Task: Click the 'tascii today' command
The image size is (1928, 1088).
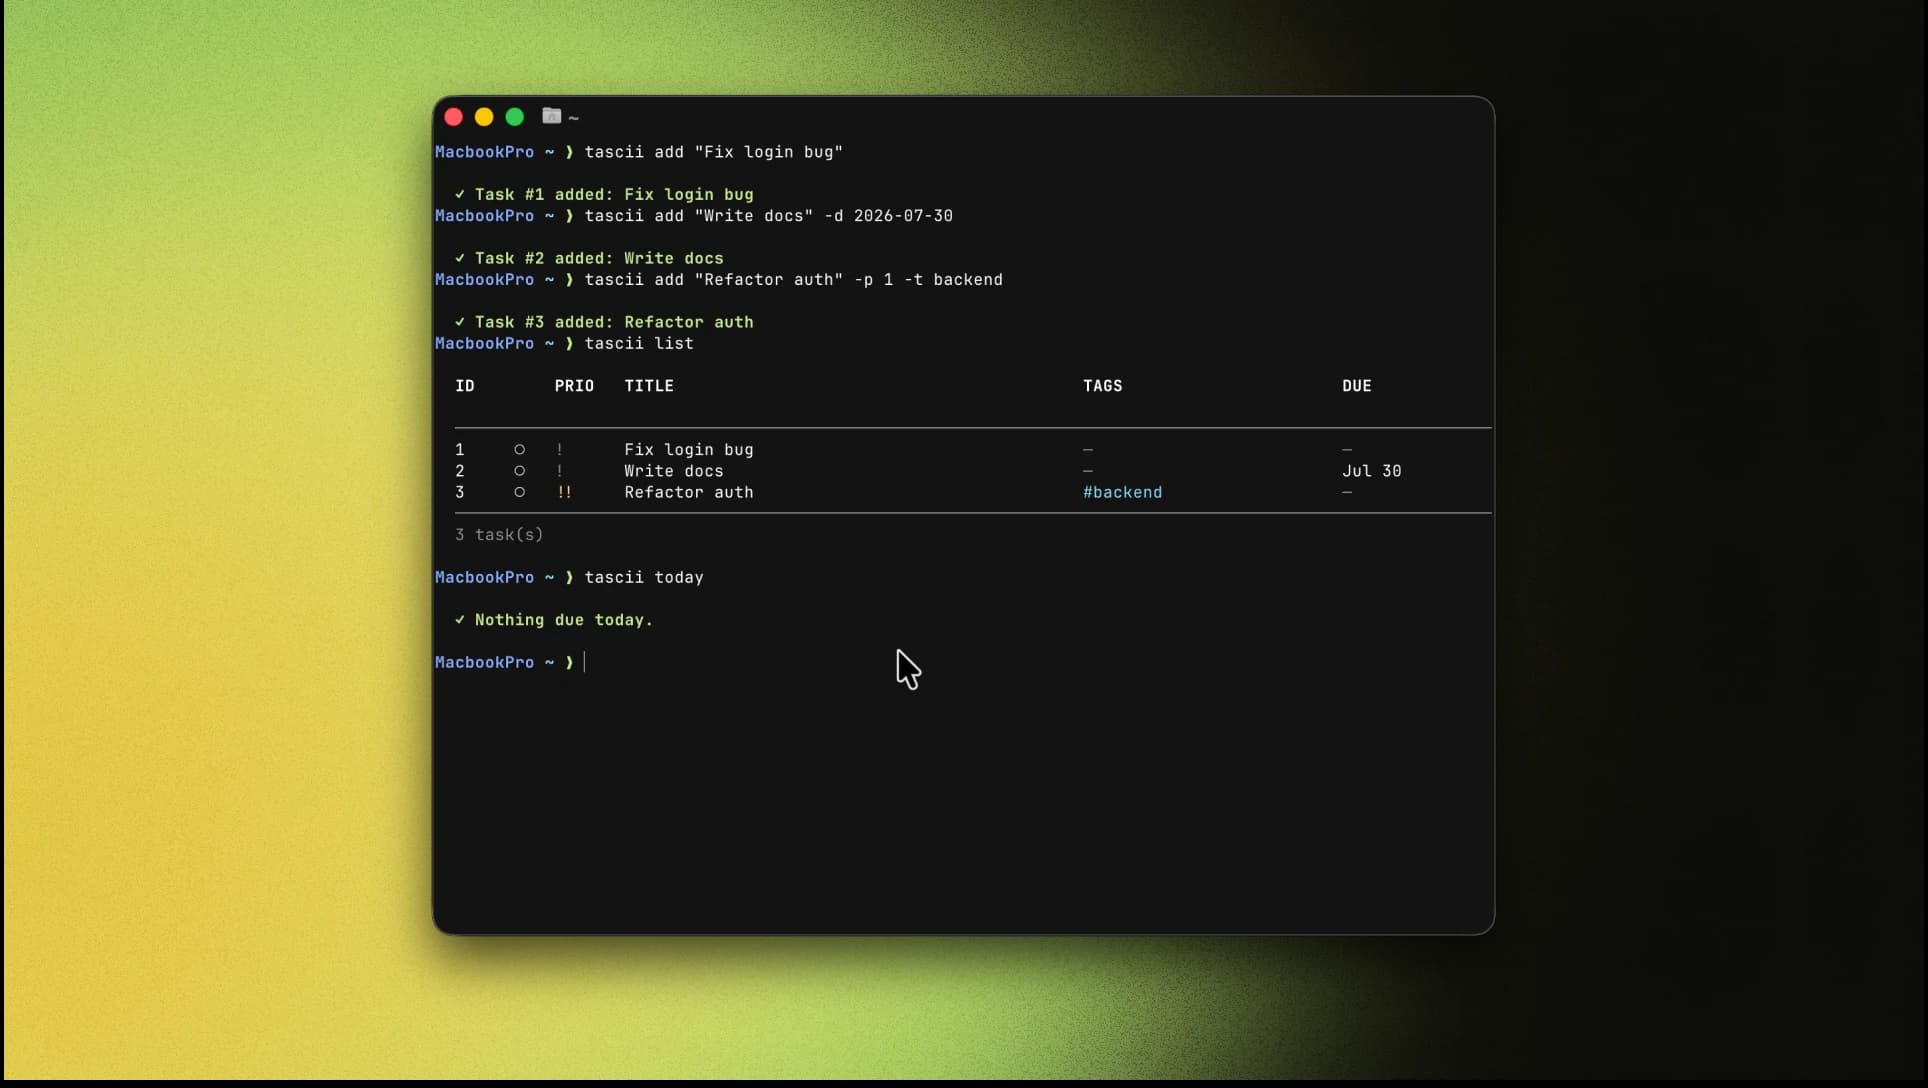Action: point(644,577)
